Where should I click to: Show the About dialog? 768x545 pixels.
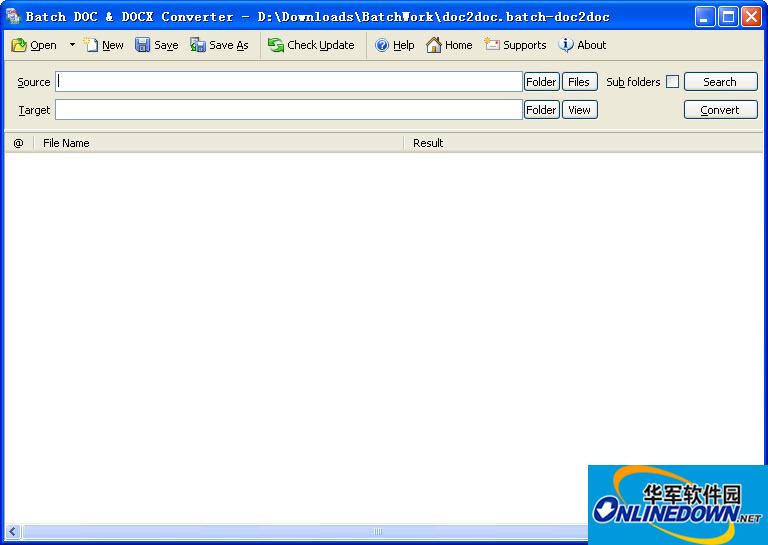[x=582, y=45]
